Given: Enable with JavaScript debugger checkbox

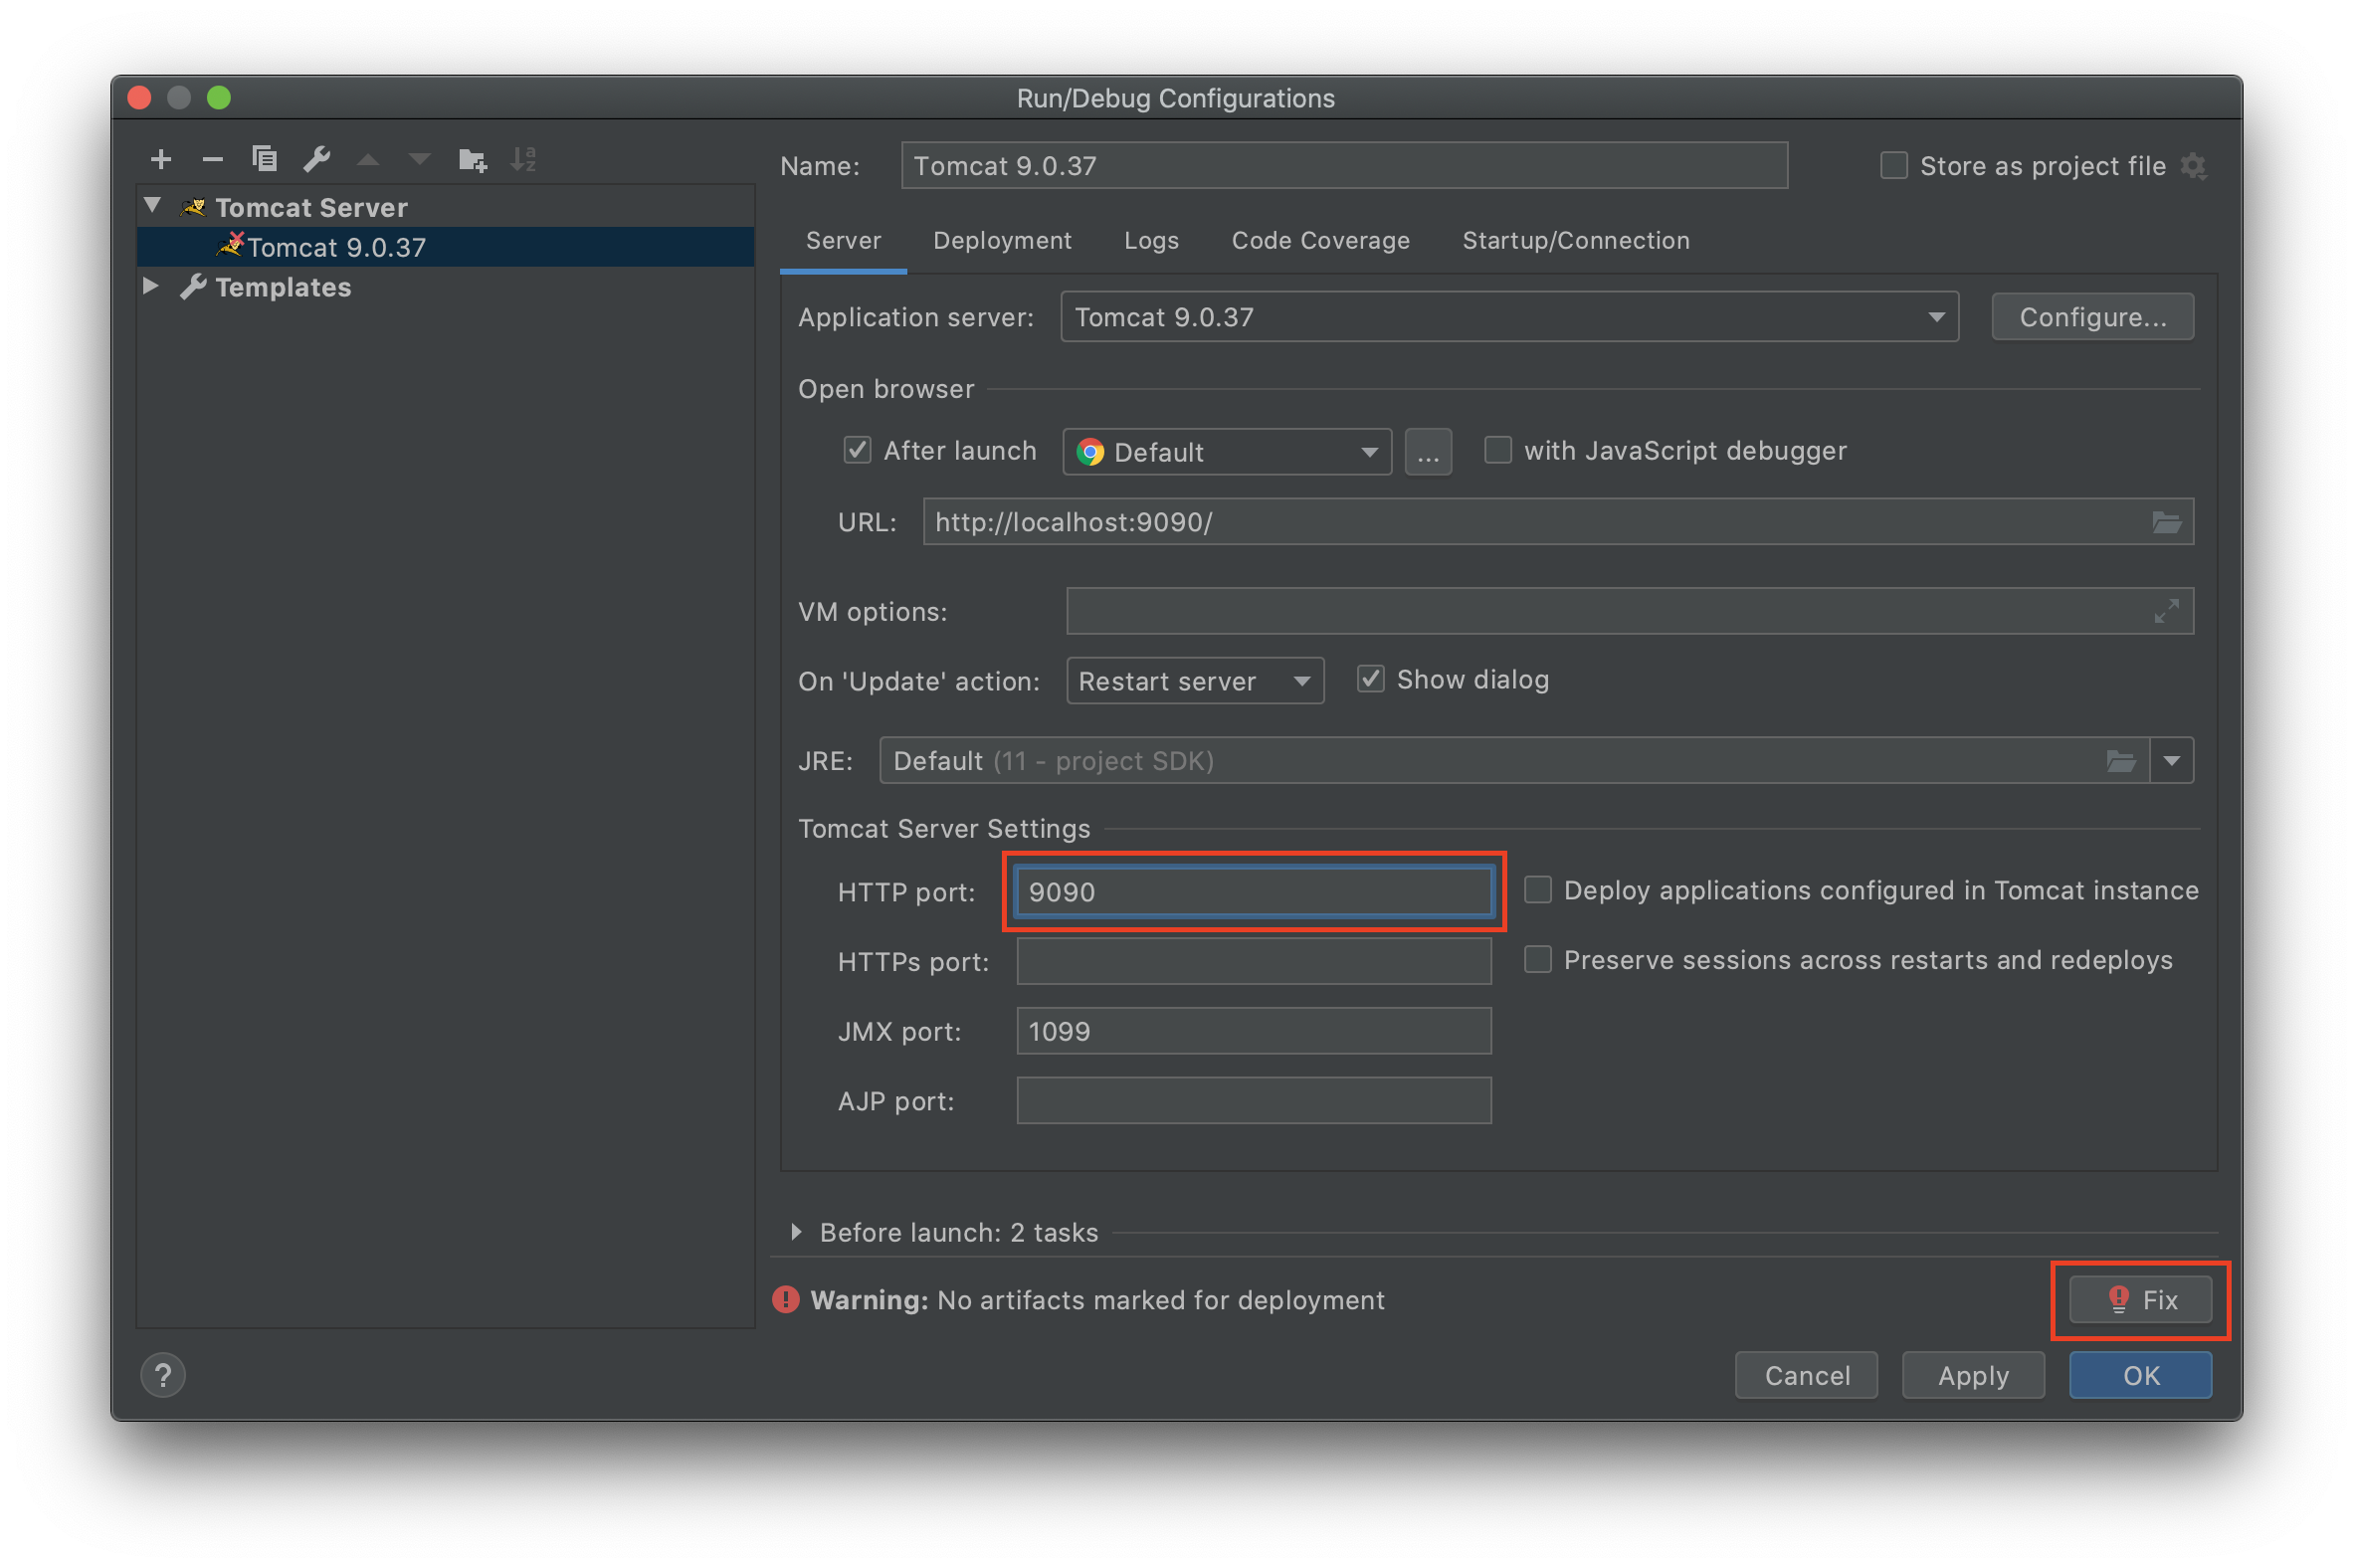Looking at the screenshot, I should [x=1498, y=450].
